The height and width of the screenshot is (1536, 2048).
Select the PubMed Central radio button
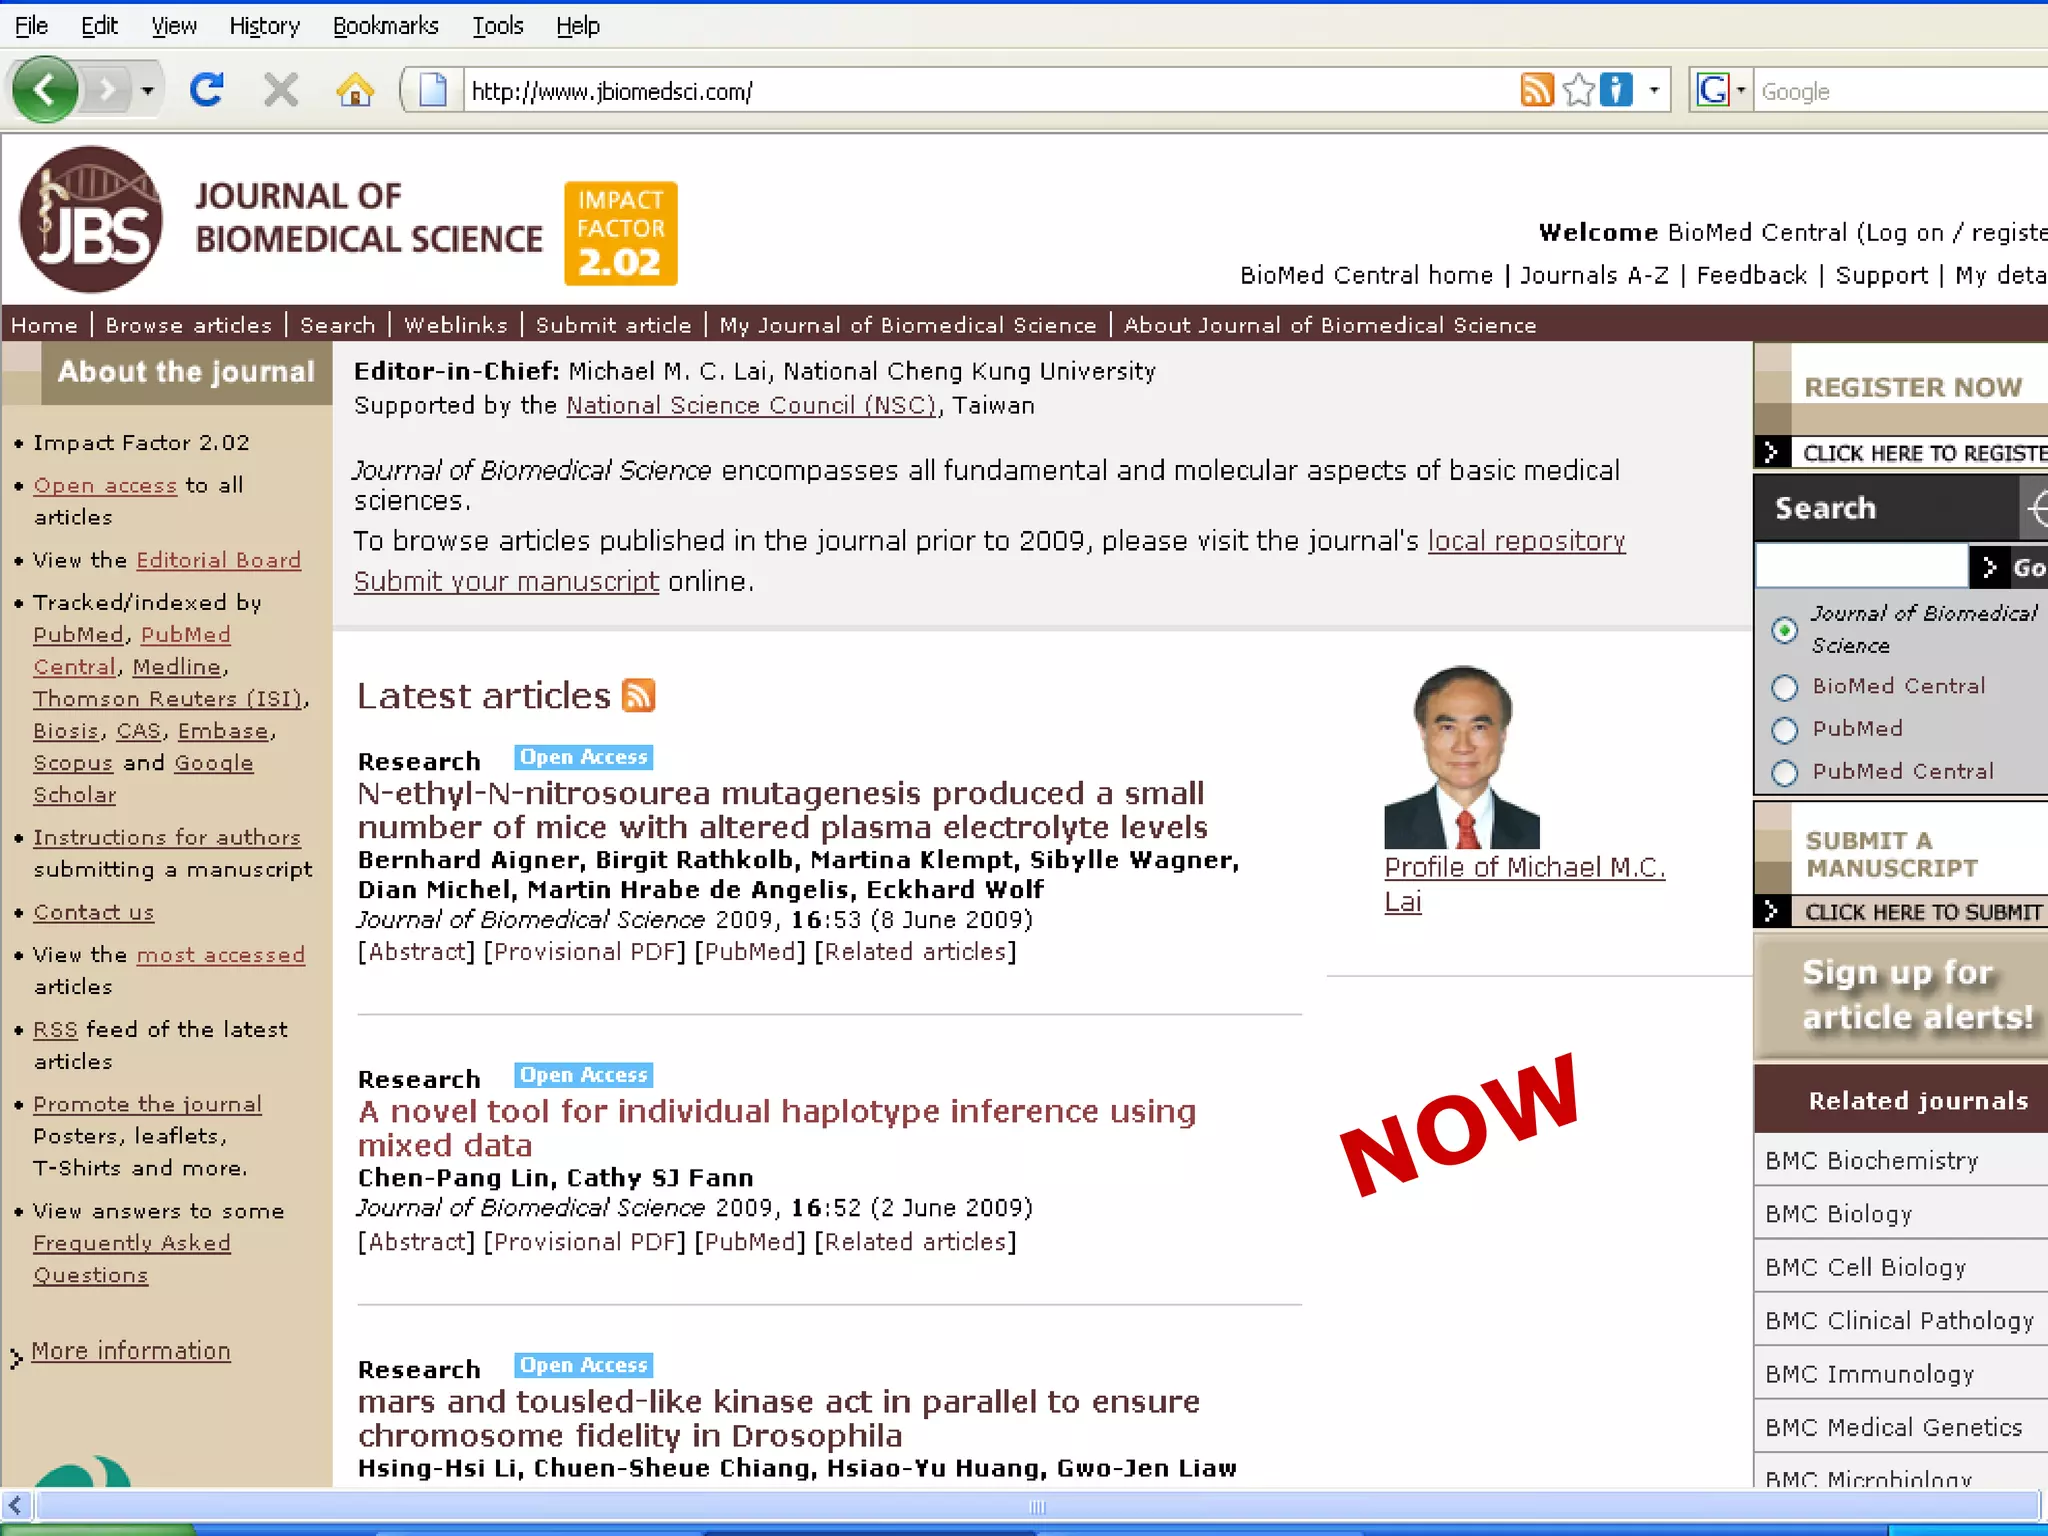(x=1784, y=773)
